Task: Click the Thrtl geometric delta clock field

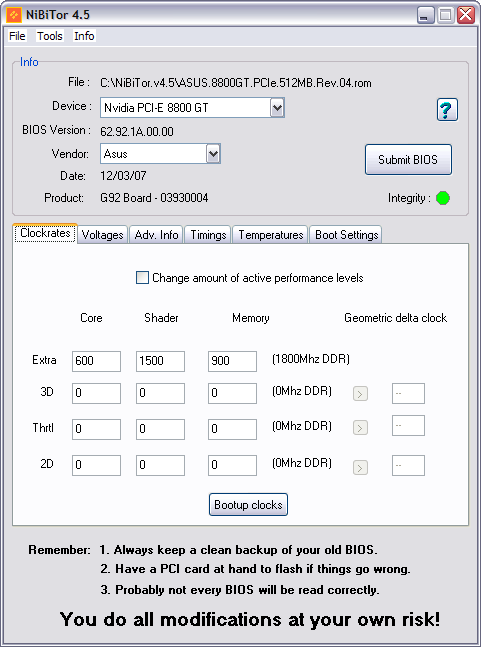Action: click(x=408, y=425)
